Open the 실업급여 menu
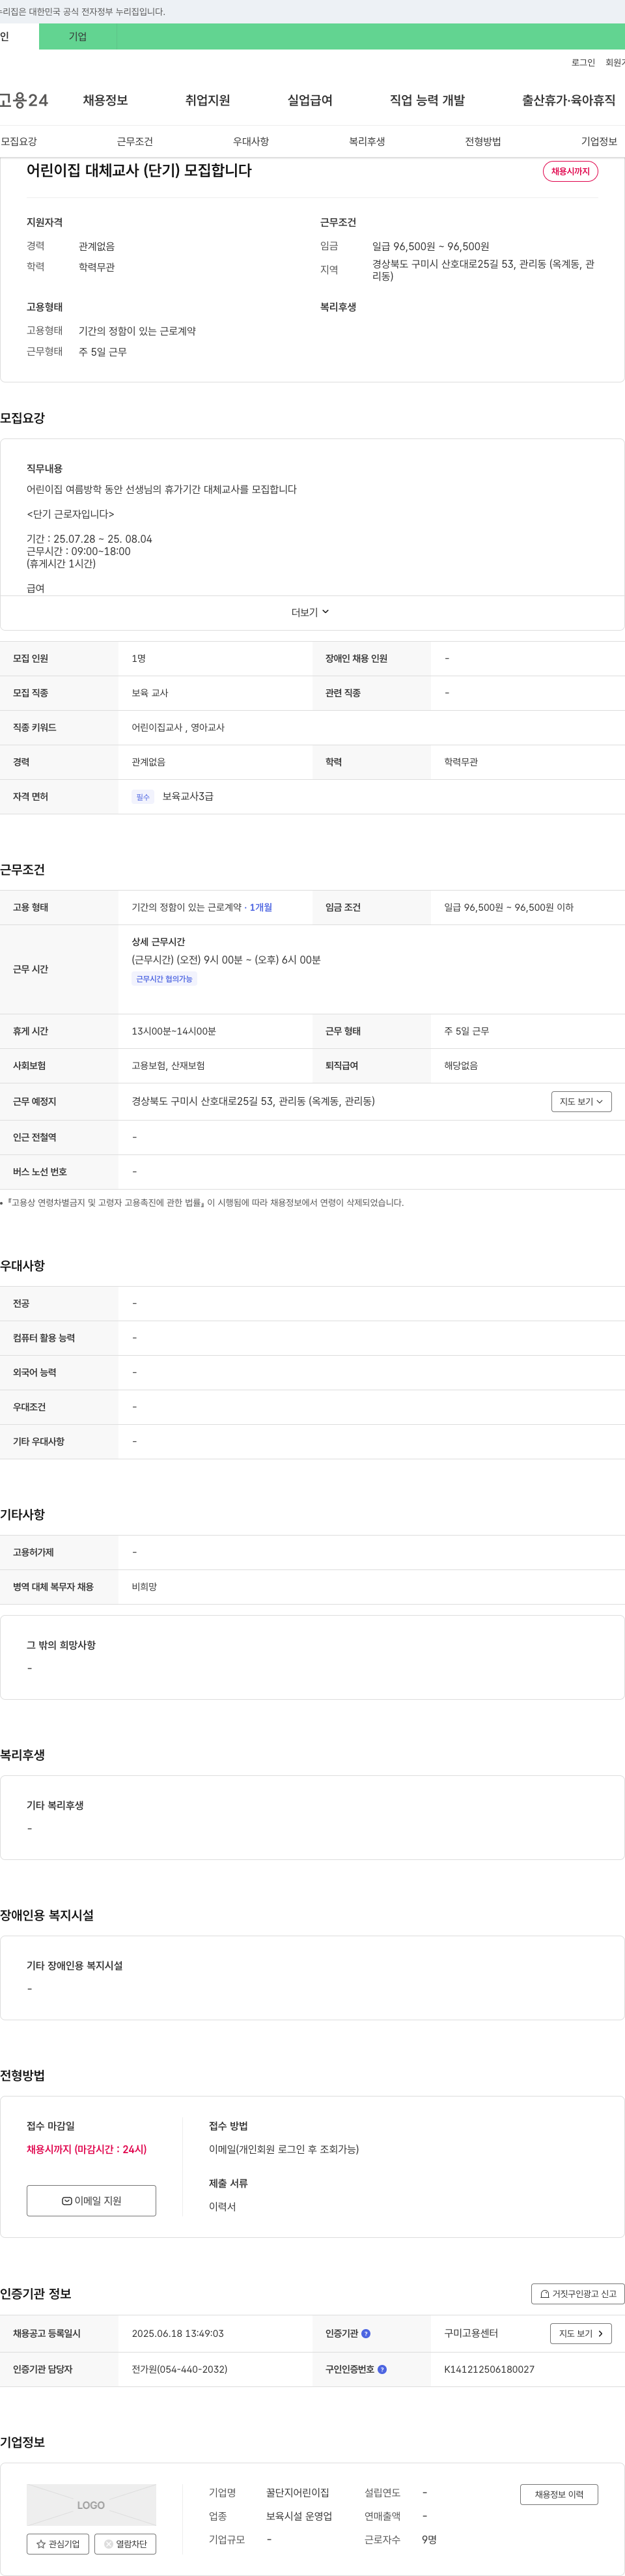The height and width of the screenshot is (2576, 625). pyautogui.click(x=310, y=100)
